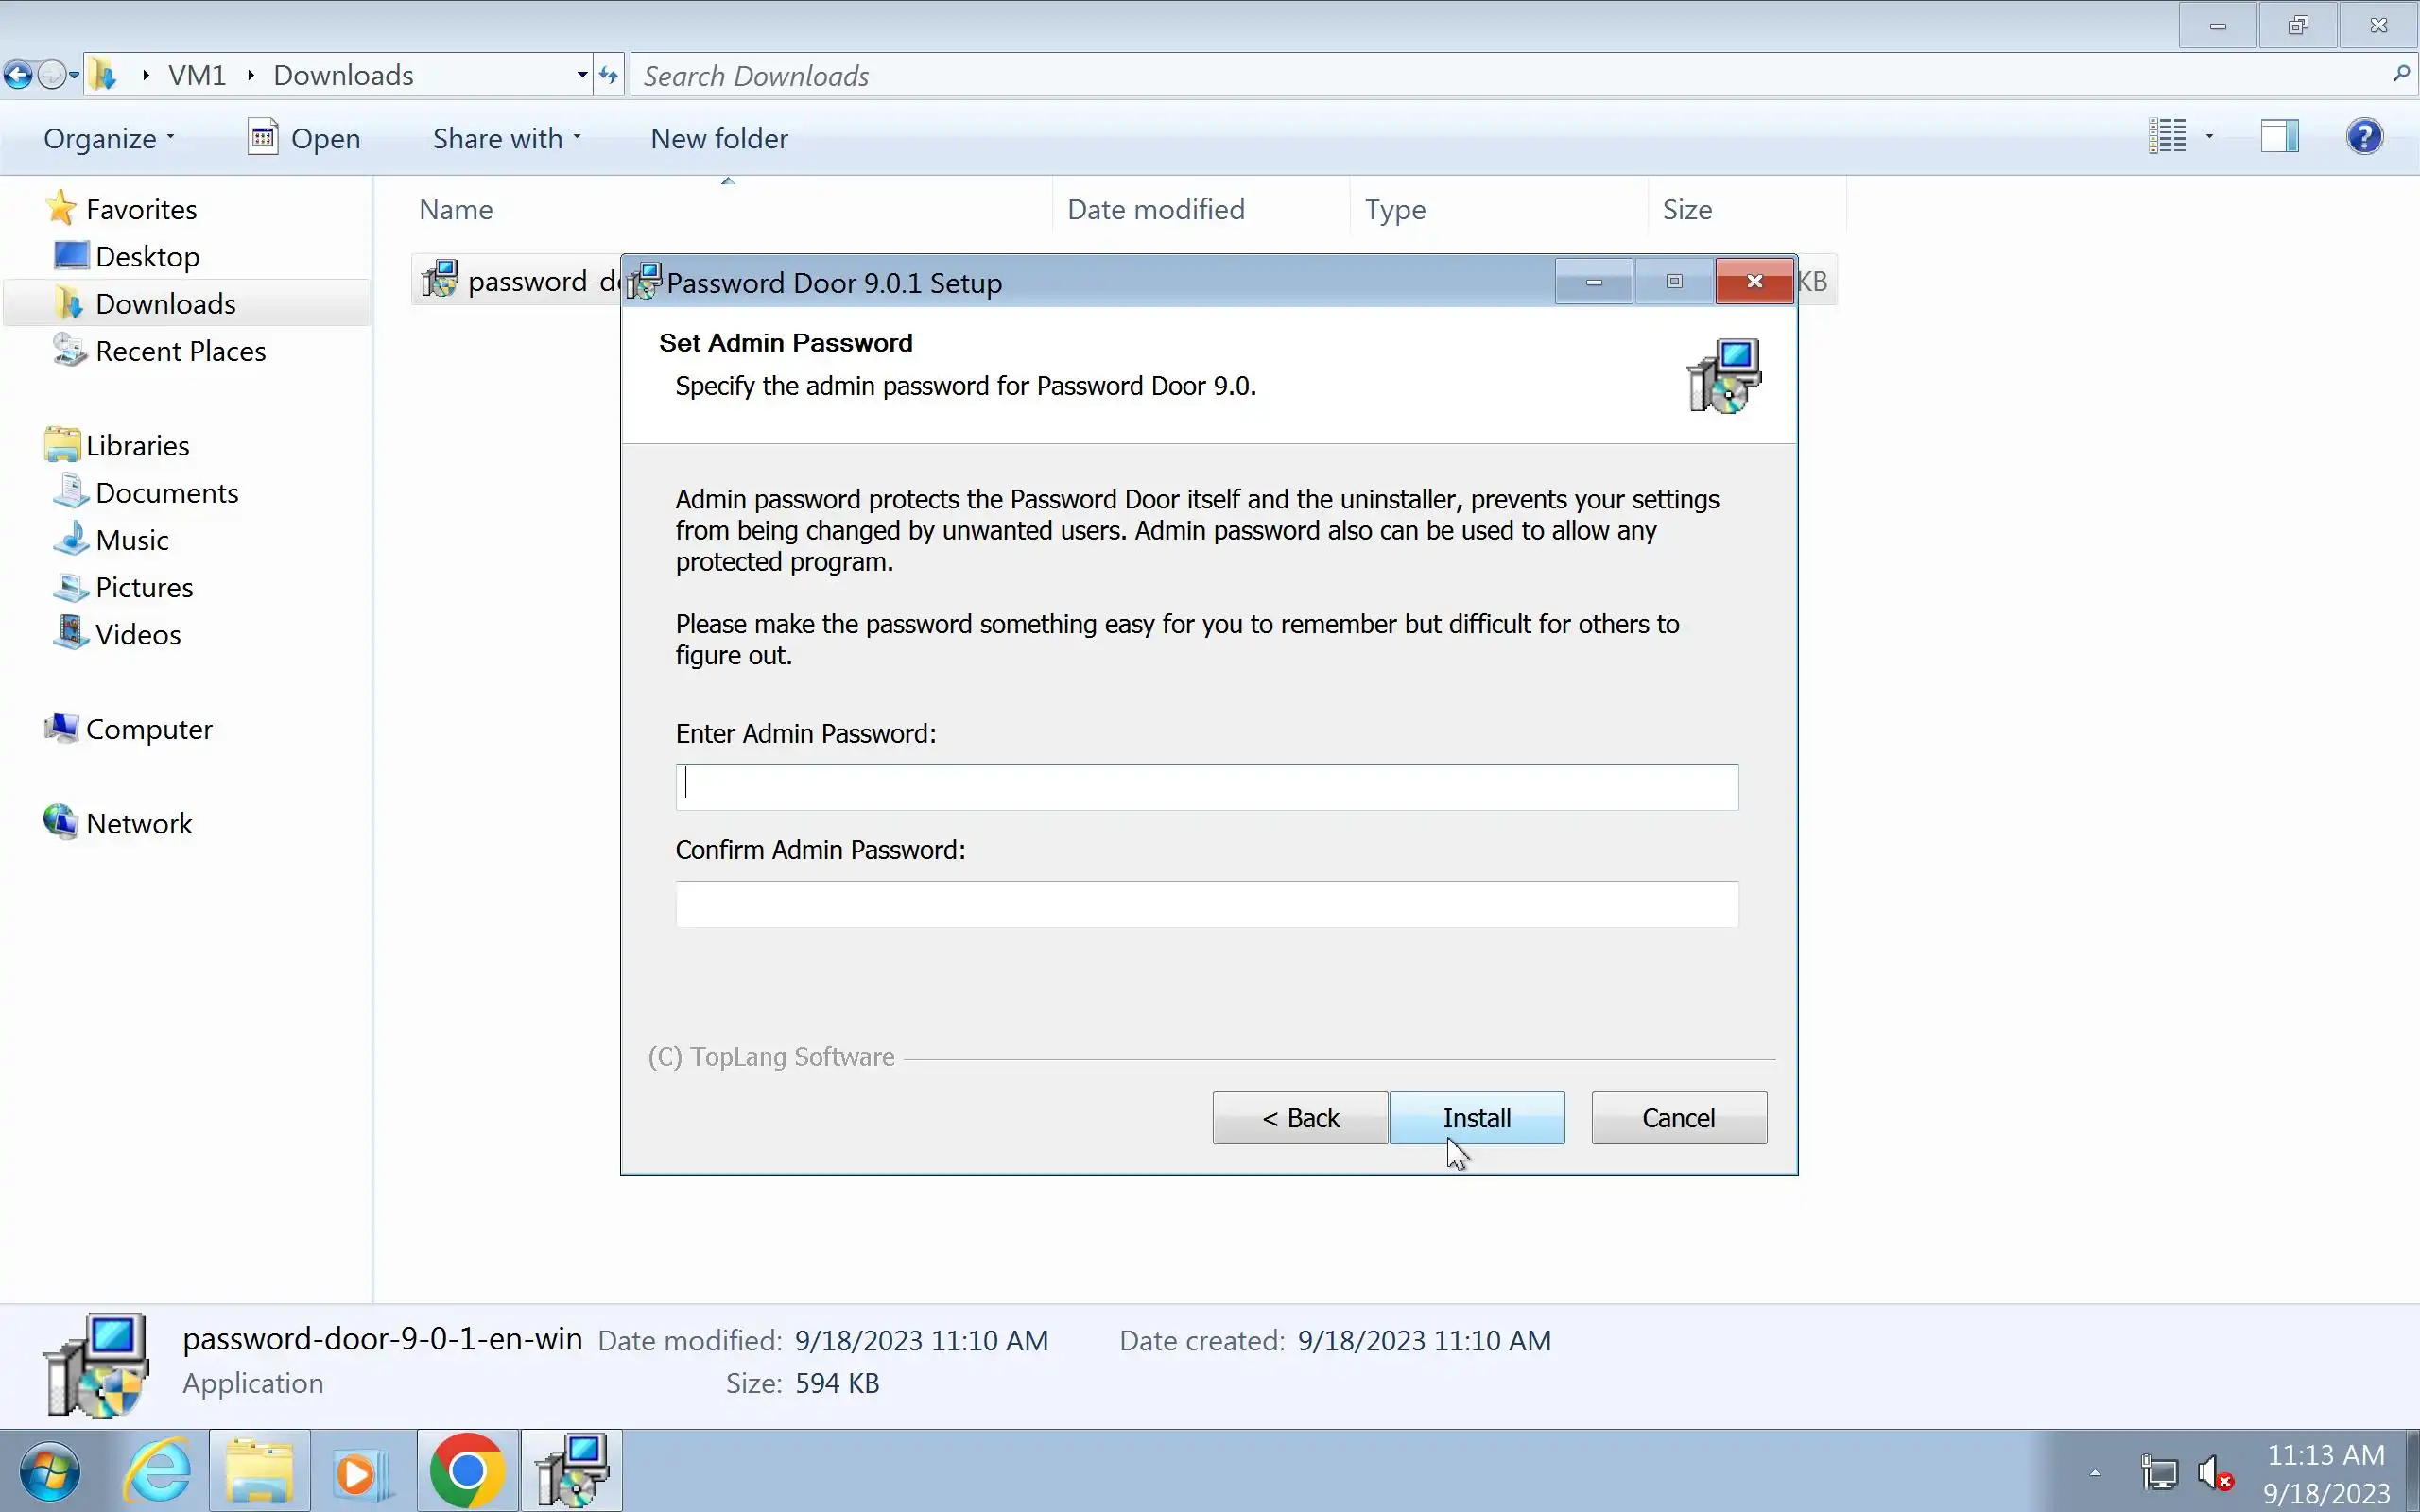Image resolution: width=2420 pixels, height=1512 pixels.
Task: Open the view options dropdown arrow
Action: (x=2209, y=136)
